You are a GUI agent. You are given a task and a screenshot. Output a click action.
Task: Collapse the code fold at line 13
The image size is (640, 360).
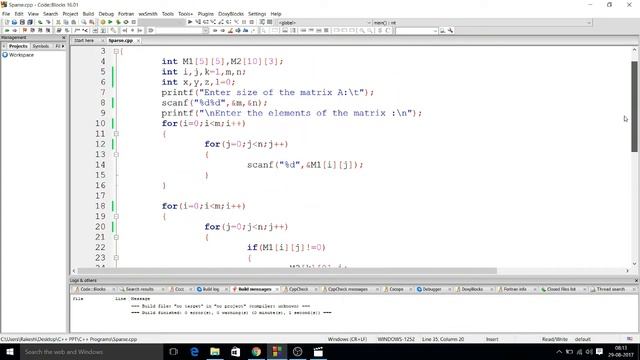click(x=116, y=155)
